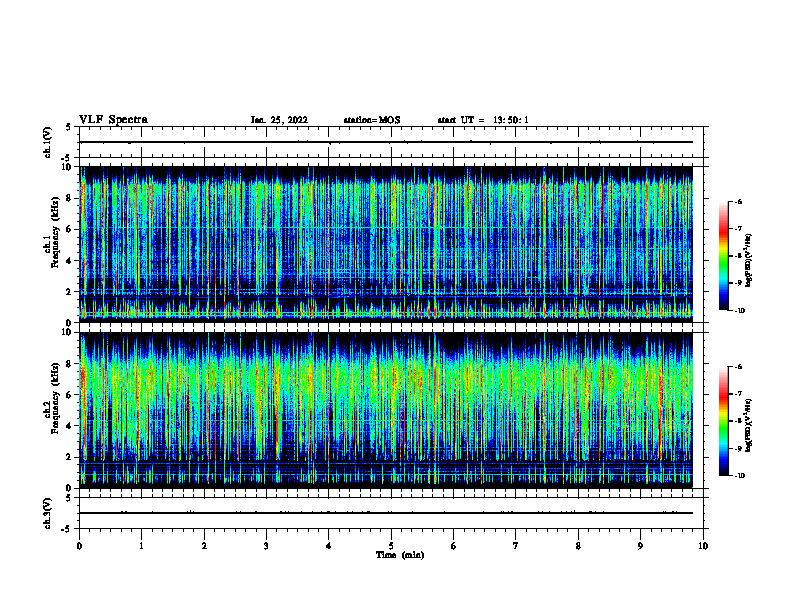The height and width of the screenshot is (612, 792).
Task: Click the "-6" label on ch.1 colorbar
Action: pyautogui.click(x=738, y=202)
